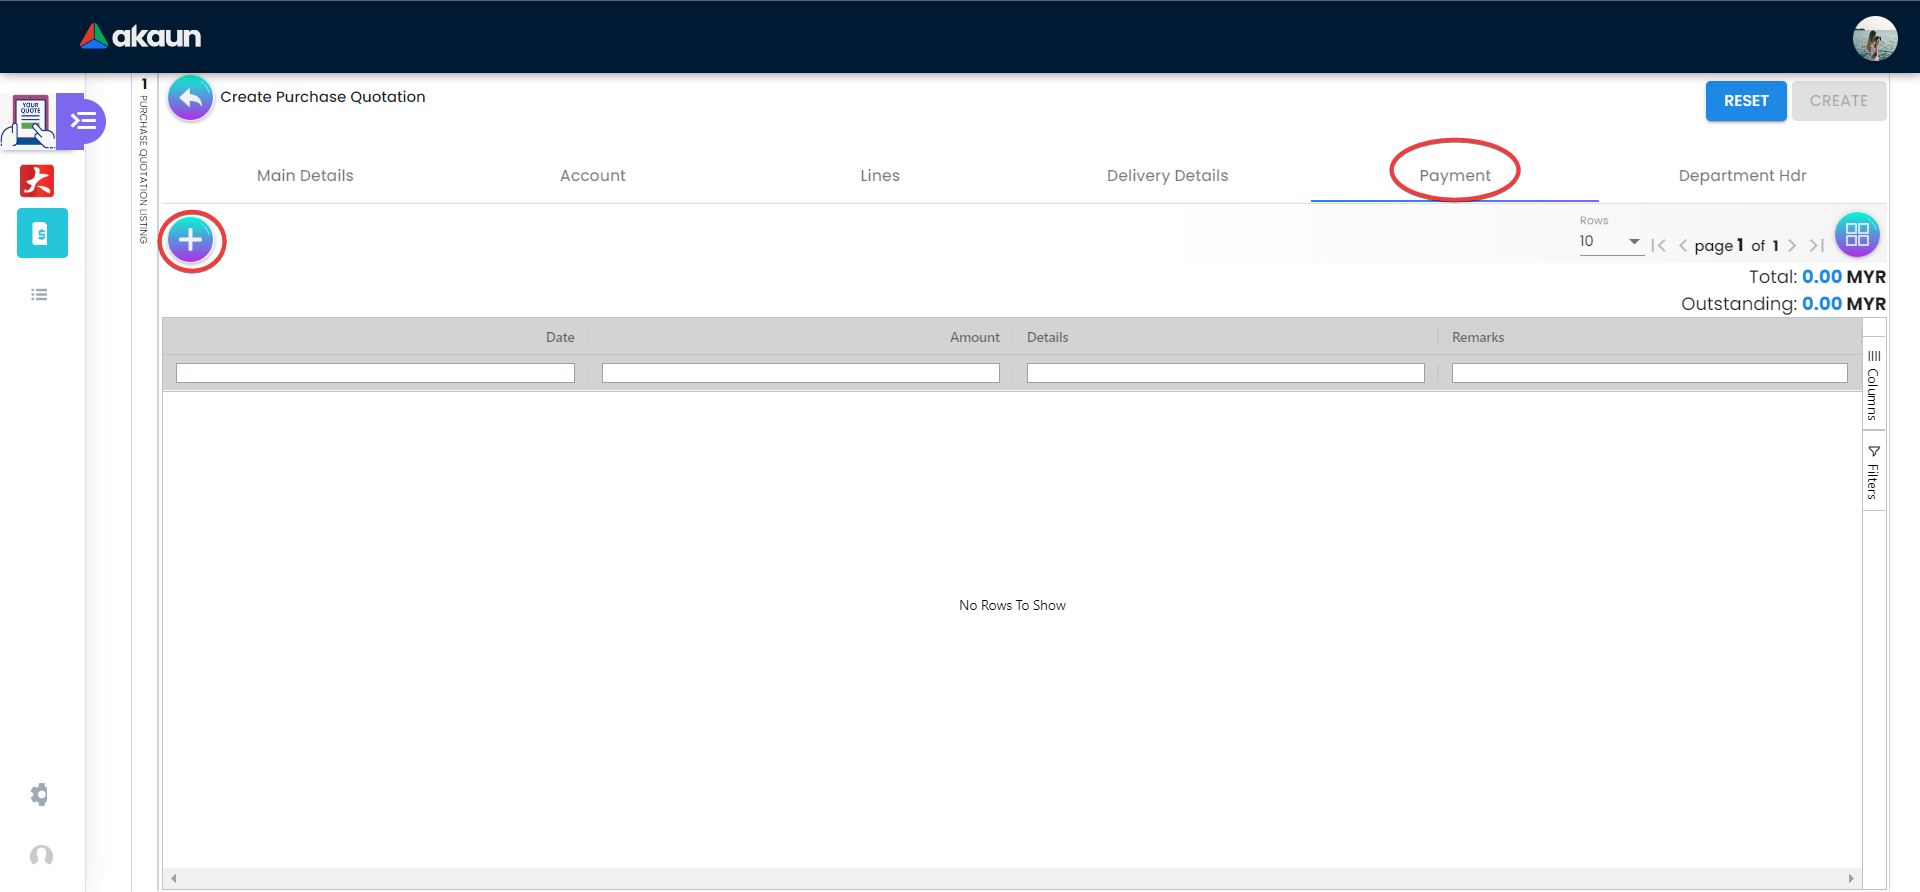The height and width of the screenshot is (892, 1920).
Task: Add a new payment with plus button
Action: pos(190,240)
